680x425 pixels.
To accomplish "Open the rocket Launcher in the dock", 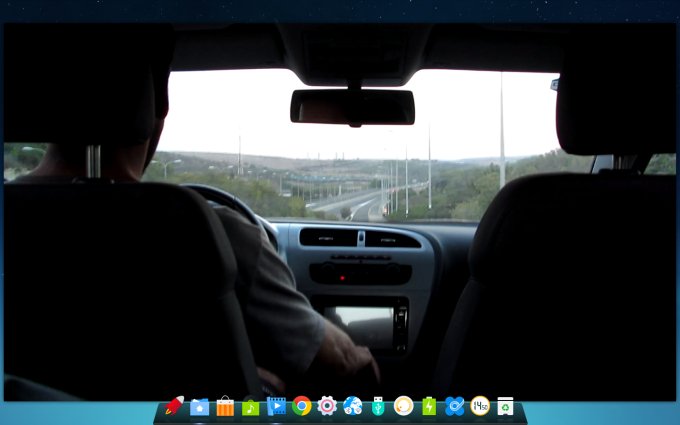I will coord(174,405).
